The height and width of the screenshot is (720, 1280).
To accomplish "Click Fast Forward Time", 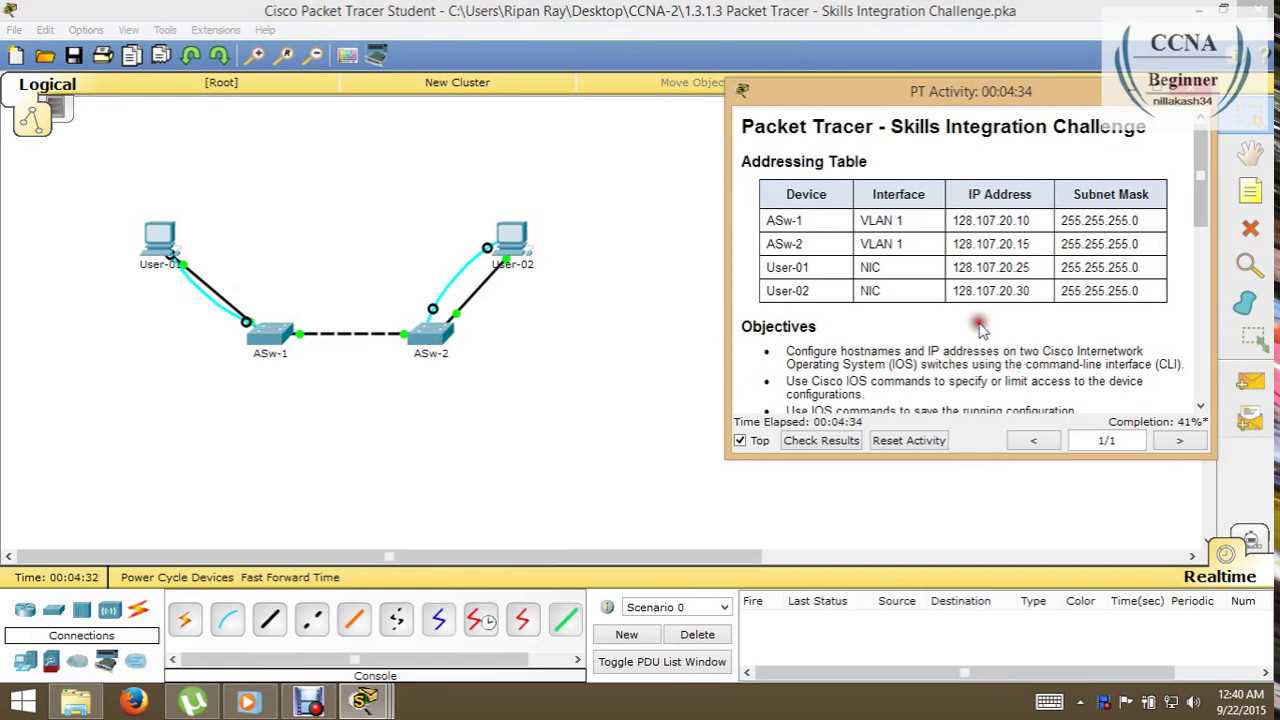I will tap(290, 578).
